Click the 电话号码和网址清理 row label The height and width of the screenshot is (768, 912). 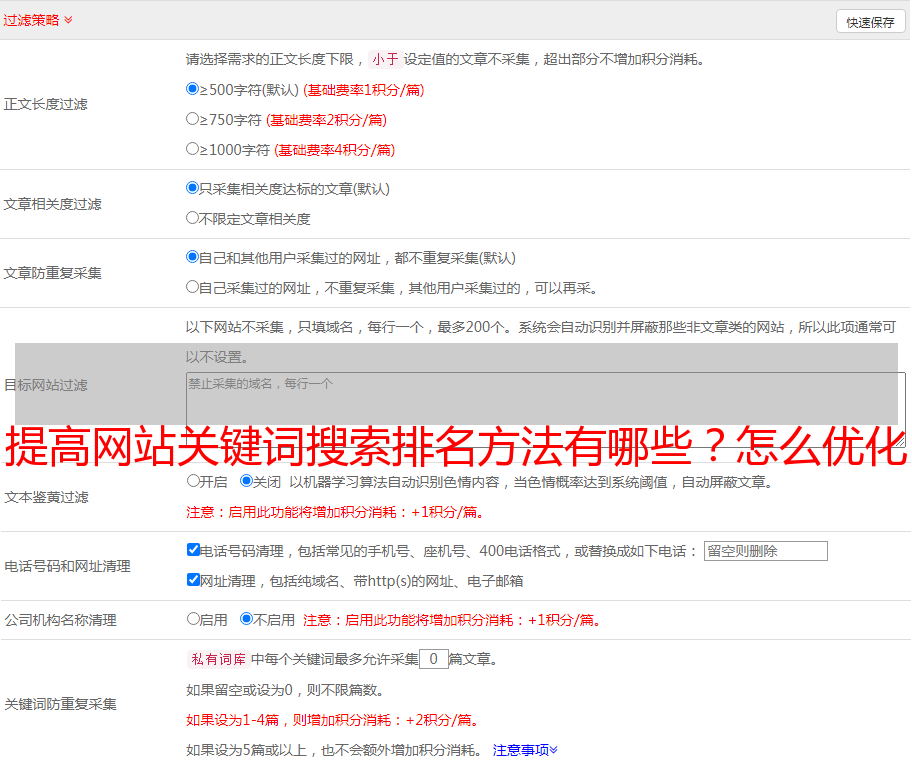coord(67,566)
